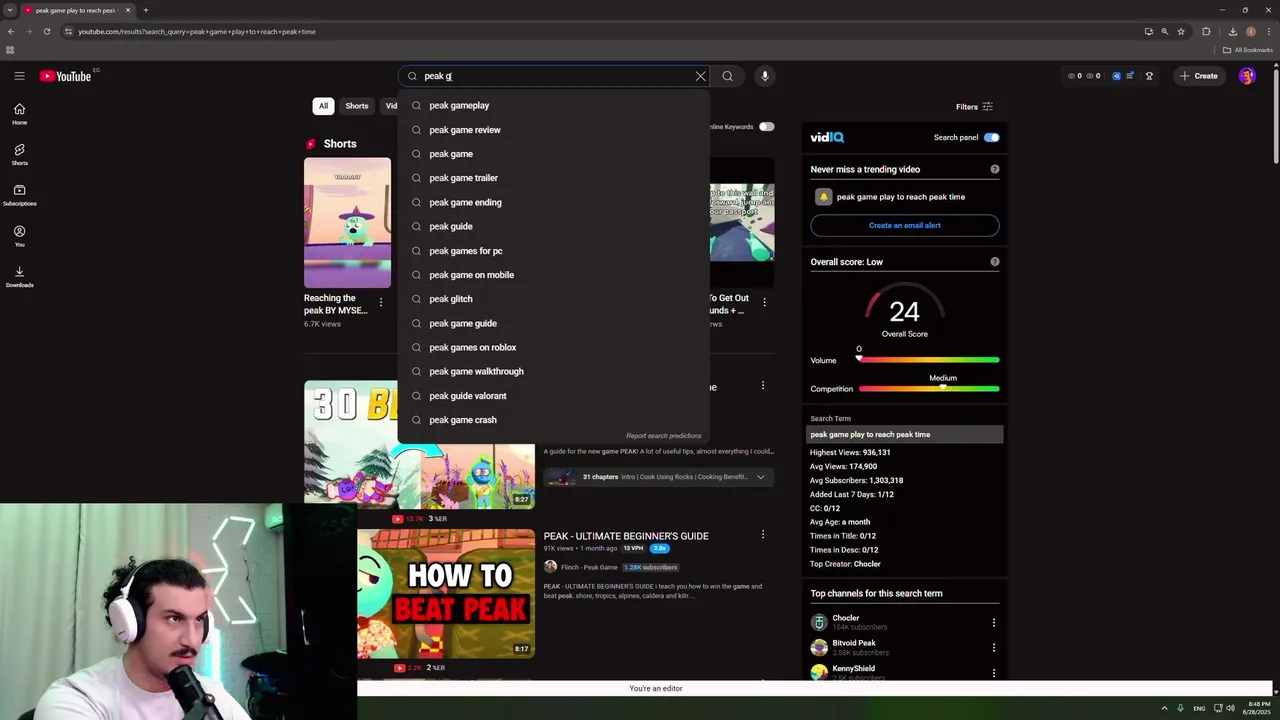The image size is (1280, 720).
Task: Open the Bitvoid Peak channel link
Action: [854, 643]
